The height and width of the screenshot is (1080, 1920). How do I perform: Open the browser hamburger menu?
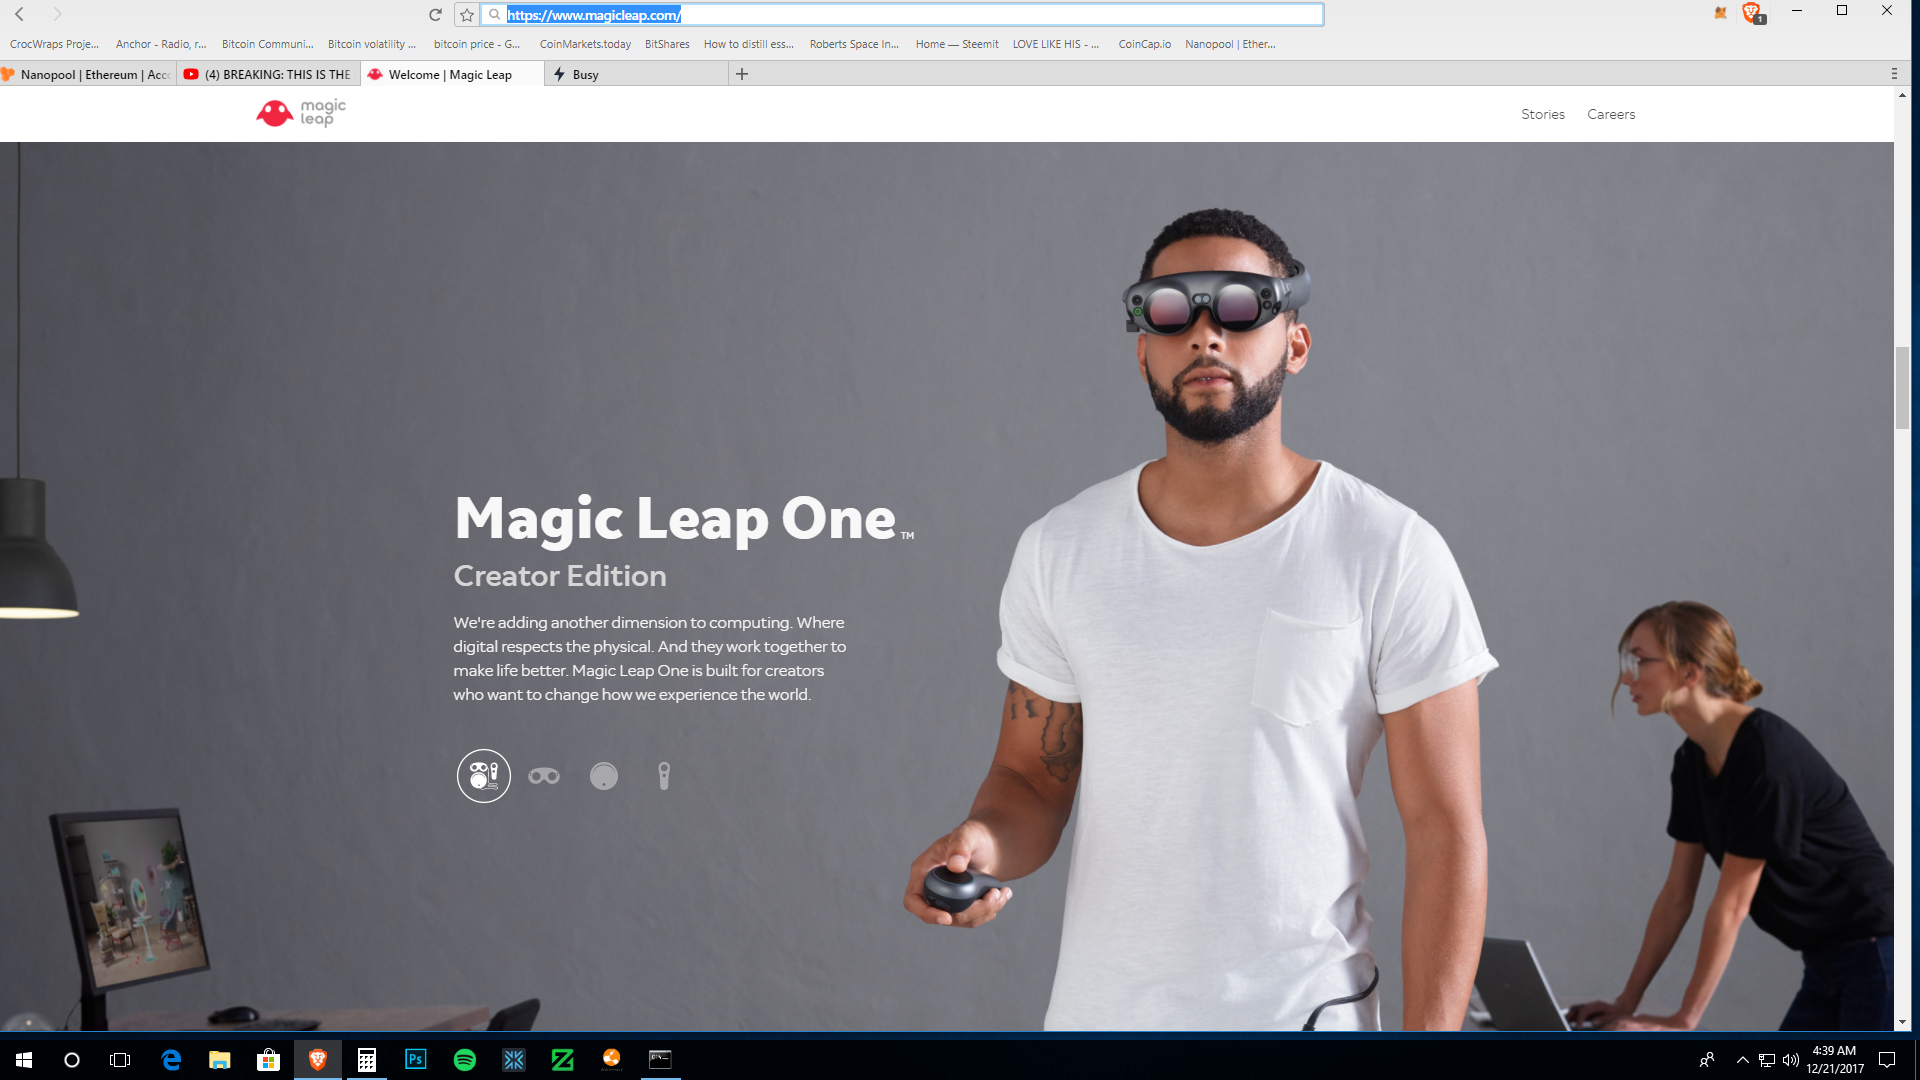point(1893,74)
